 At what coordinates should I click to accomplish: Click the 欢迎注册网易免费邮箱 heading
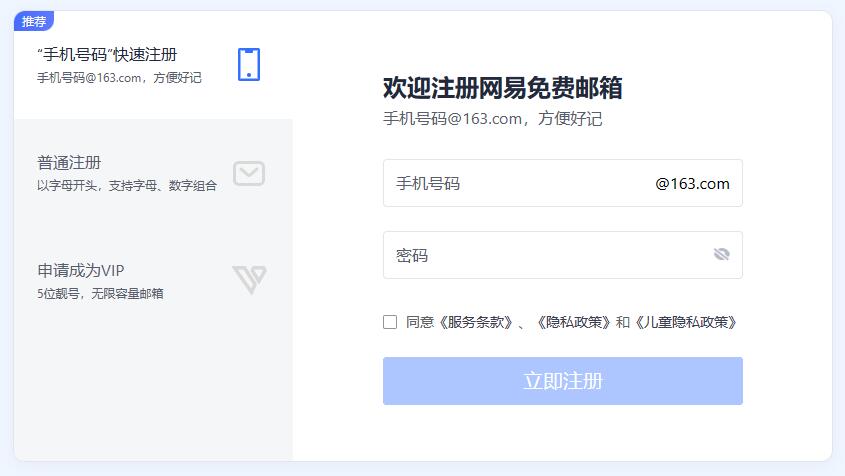[502, 88]
